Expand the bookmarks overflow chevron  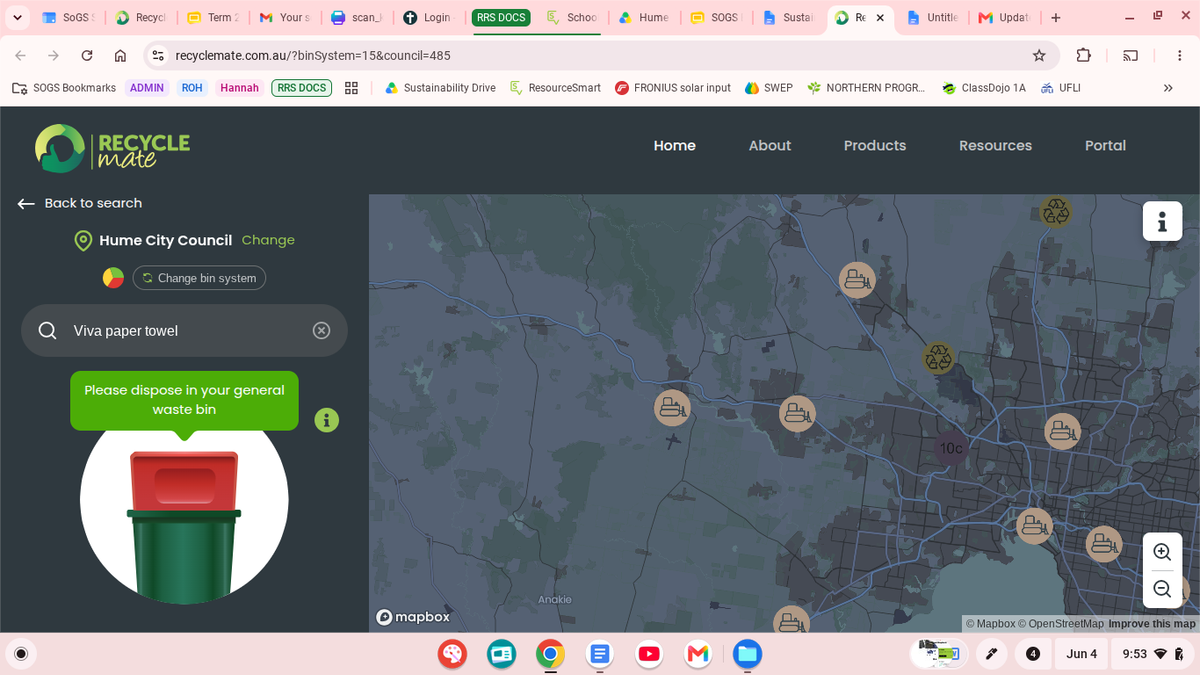1168,88
